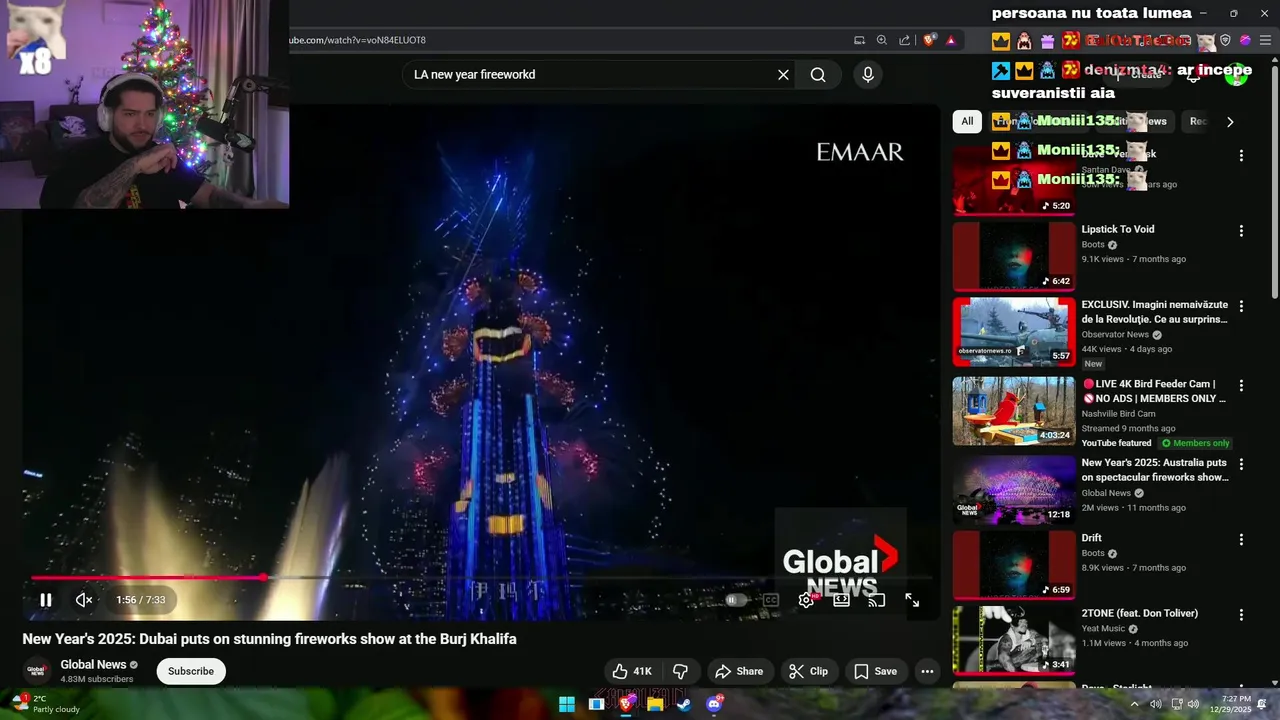Open the Brave VPN shield icon
This screenshot has width=1280, height=720.
pyautogui.click(x=1225, y=40)
